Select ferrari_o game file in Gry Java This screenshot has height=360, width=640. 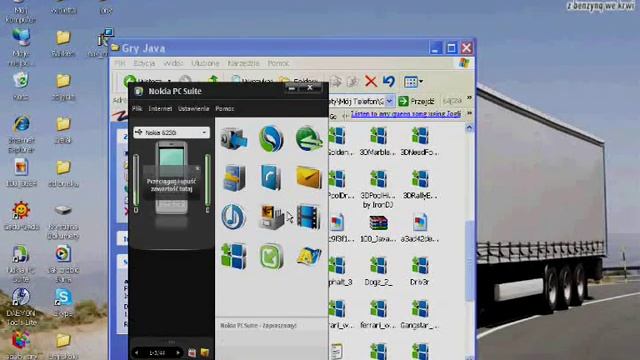point(378,315)
